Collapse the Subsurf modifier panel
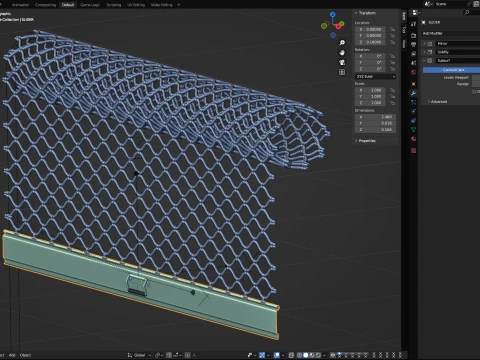 tap(424, 61)
